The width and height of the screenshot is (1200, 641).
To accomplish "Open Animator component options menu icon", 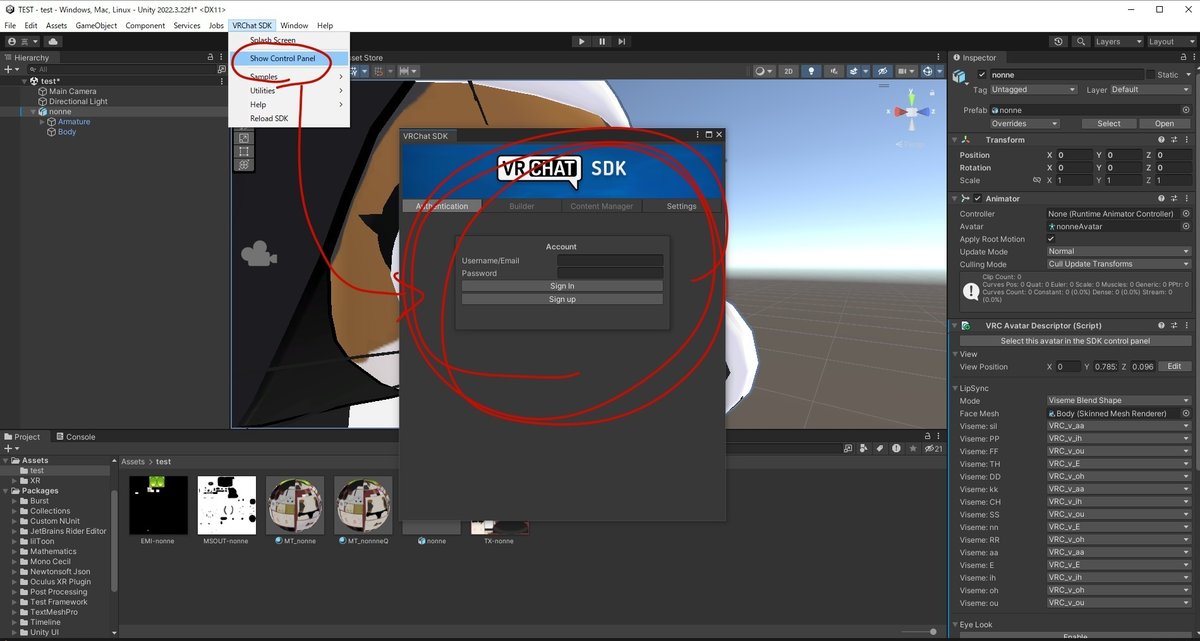I will (1186, 198).
